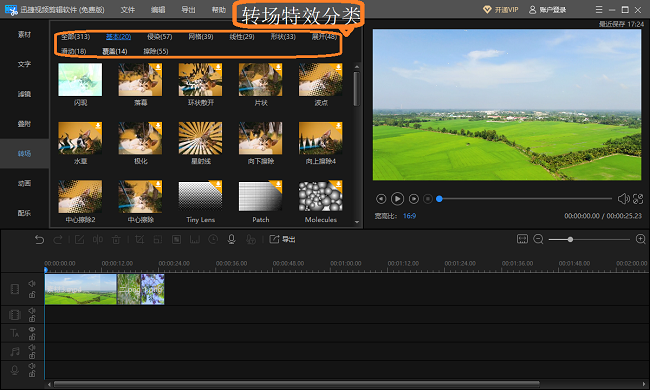Select the 形状(33) category link
The image size is (650, 390).
pos(283,37)
